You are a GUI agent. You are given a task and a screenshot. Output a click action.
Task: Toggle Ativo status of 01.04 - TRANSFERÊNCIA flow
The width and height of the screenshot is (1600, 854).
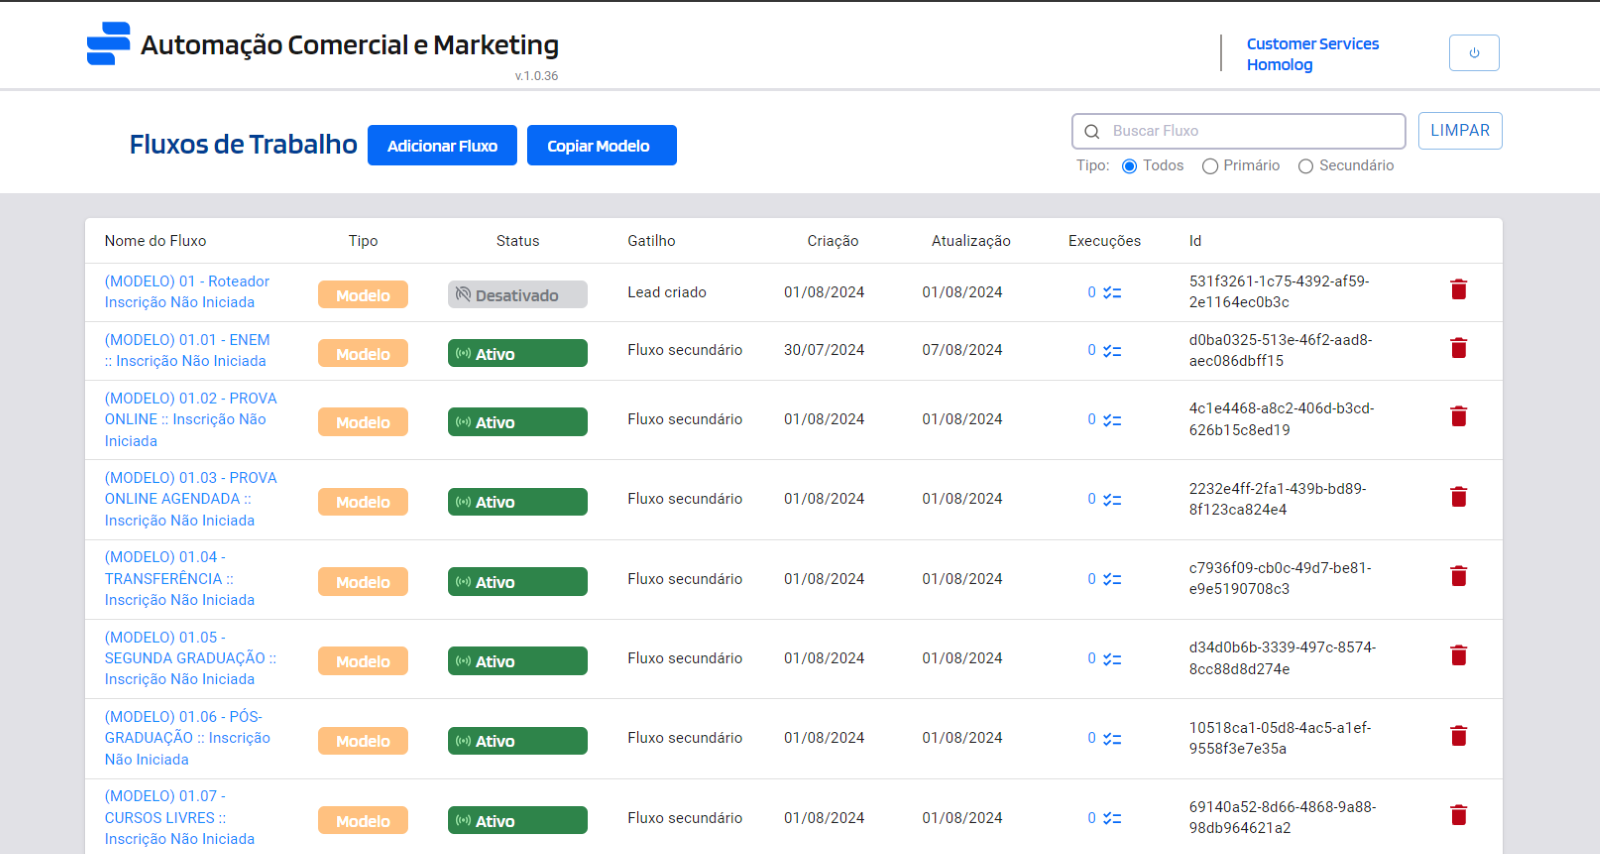point(517,582)
